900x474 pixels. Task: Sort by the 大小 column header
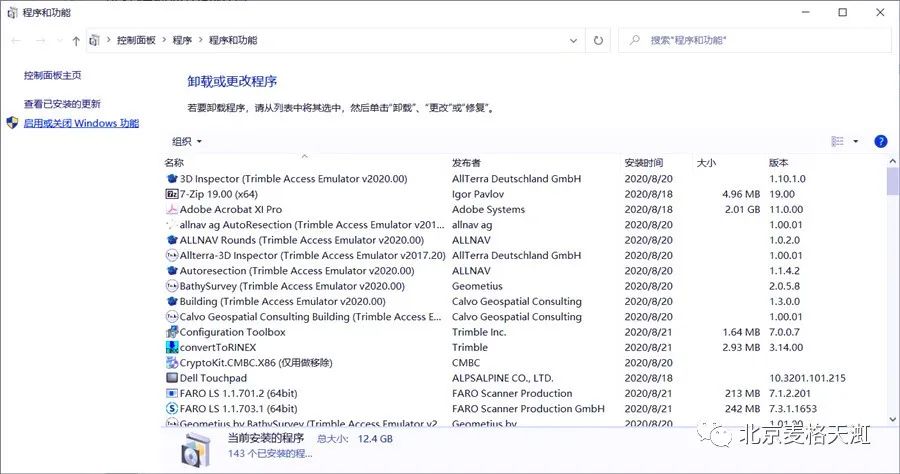pos(706,163)
